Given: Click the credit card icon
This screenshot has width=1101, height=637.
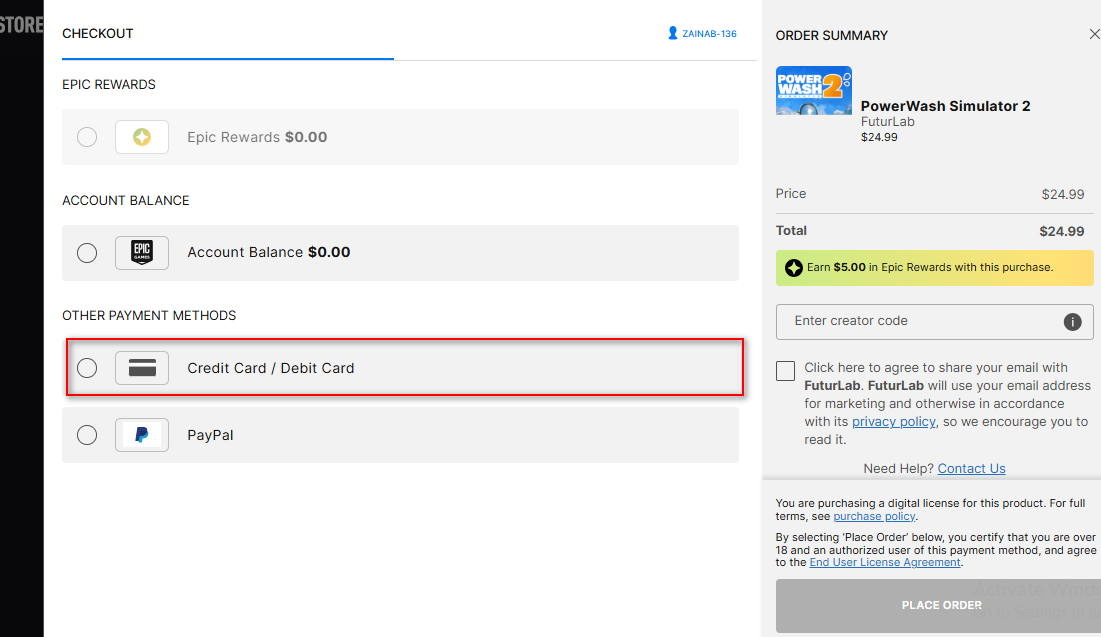Looking at the screenshot, I should point(142,368).
